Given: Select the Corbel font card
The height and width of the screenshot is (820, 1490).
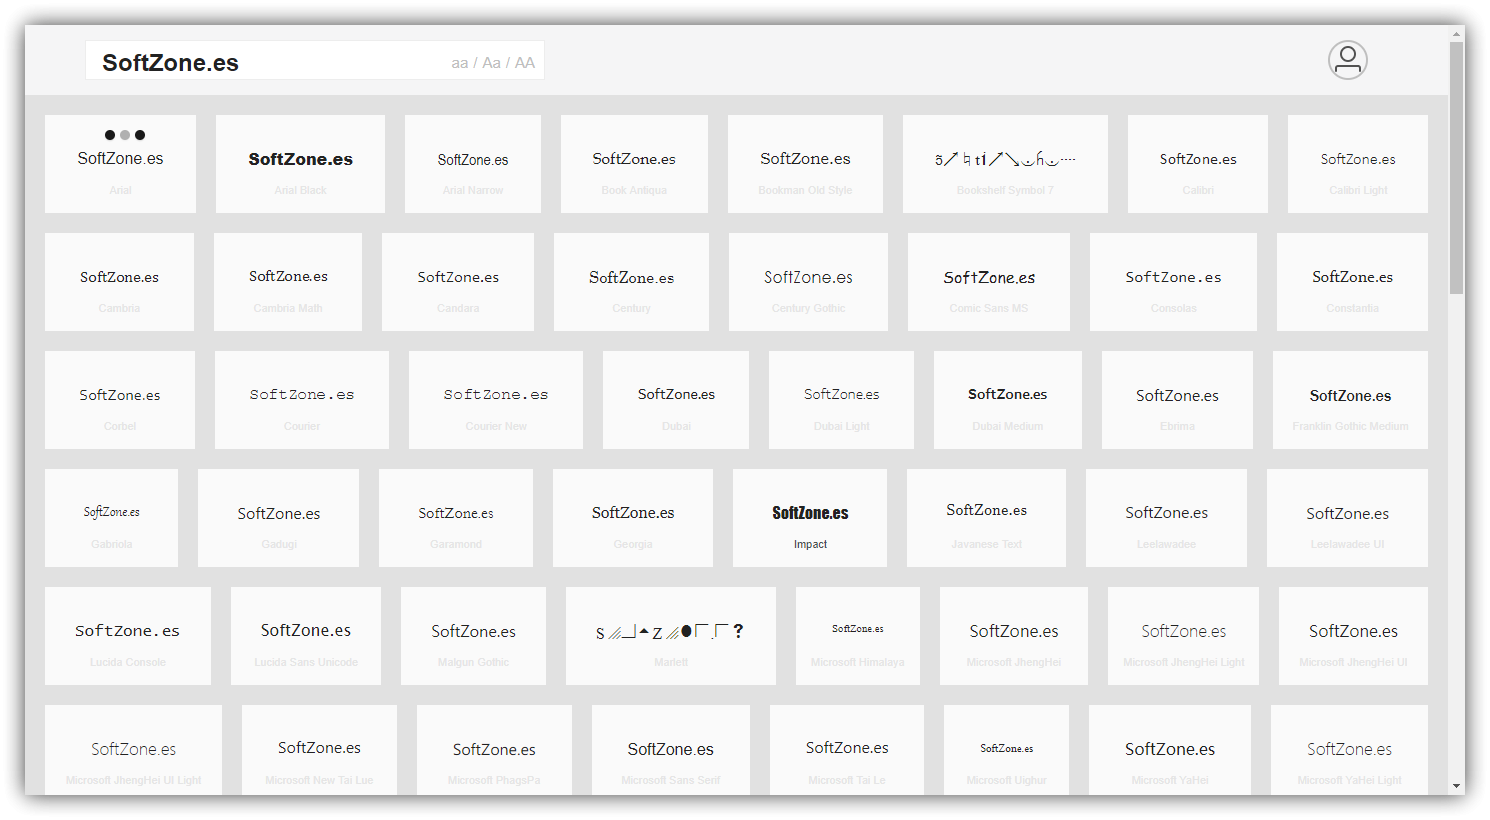Looking at the screenshot, I should (x=120, y=400).
